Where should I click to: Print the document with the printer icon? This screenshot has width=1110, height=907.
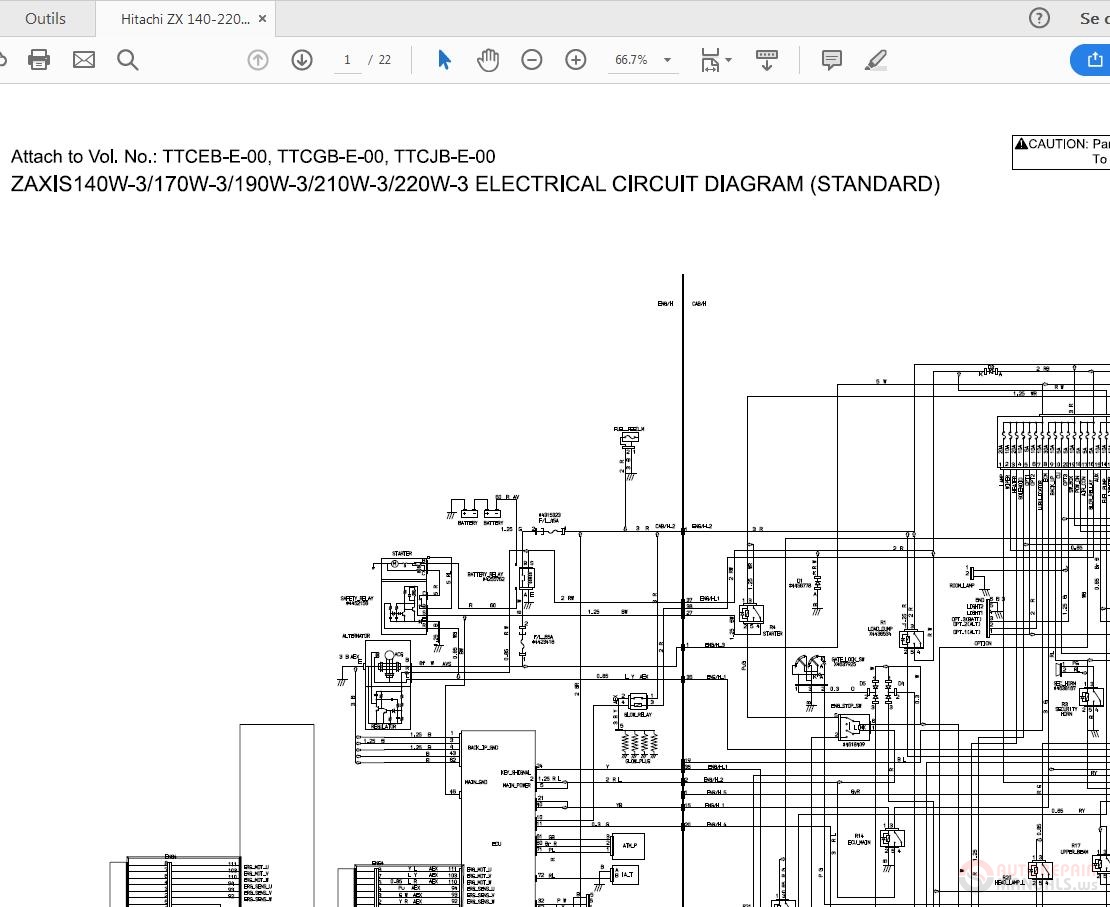(39, 59)
